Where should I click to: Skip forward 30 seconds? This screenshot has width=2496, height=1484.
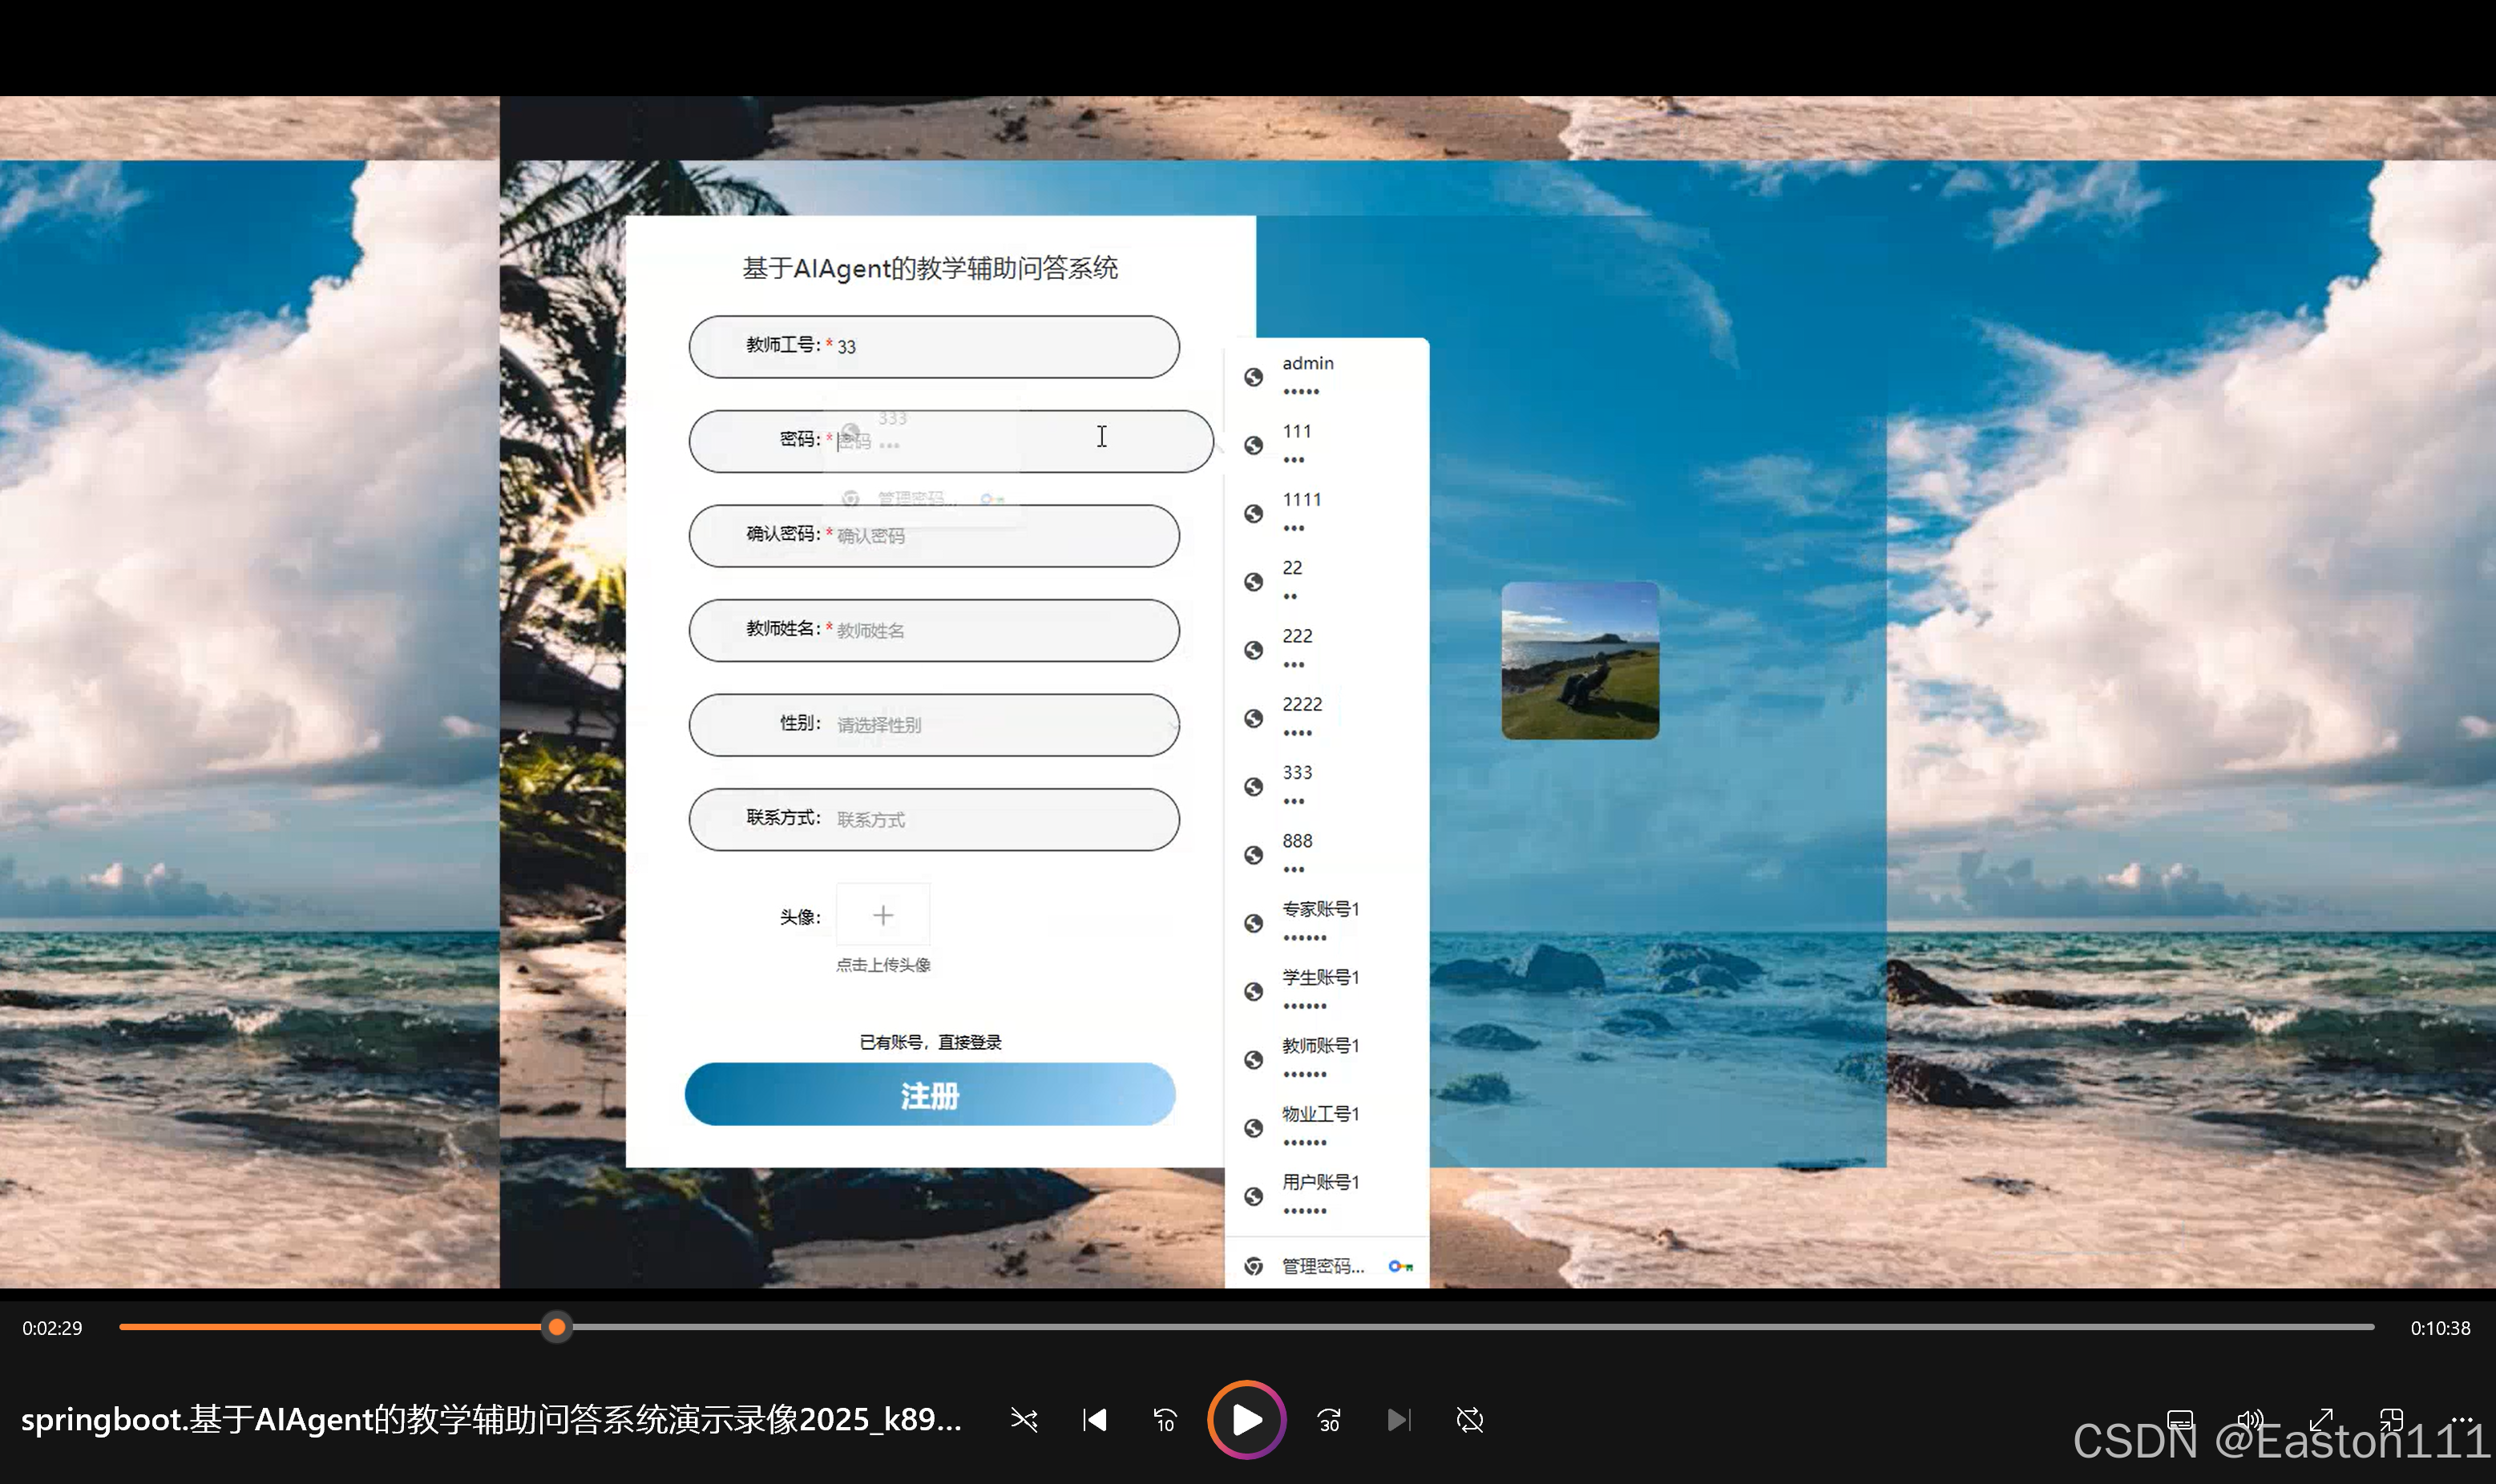tap(1329, 1420)
